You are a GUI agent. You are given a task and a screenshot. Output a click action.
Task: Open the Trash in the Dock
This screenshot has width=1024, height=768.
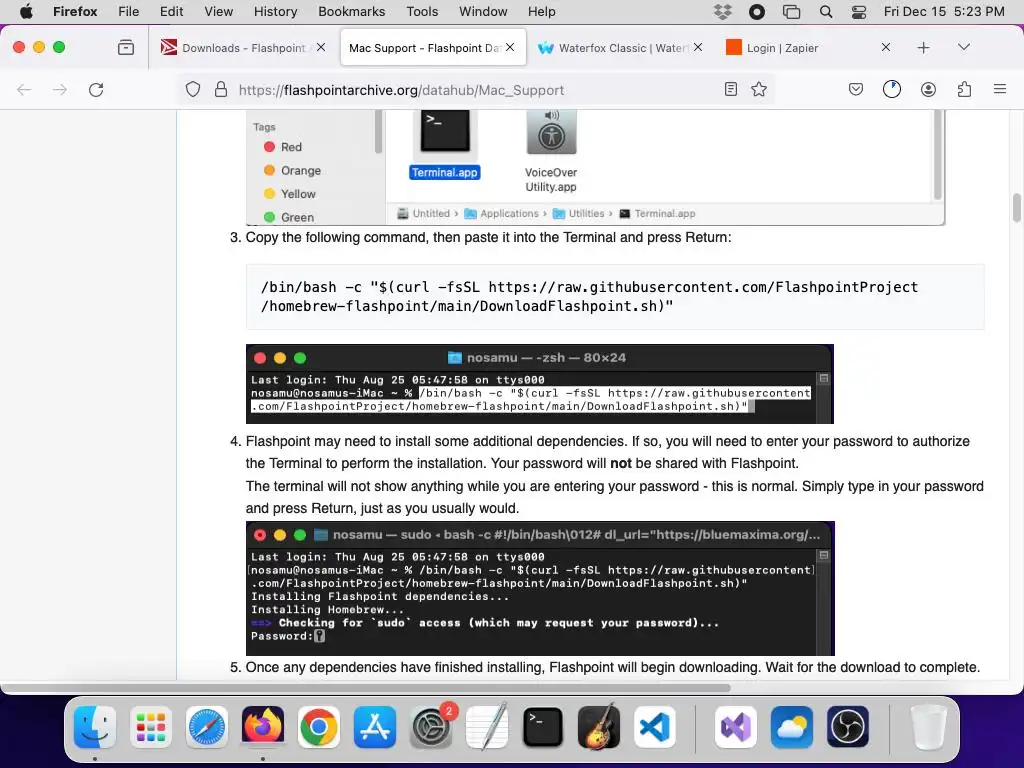(x=928, y=727)
